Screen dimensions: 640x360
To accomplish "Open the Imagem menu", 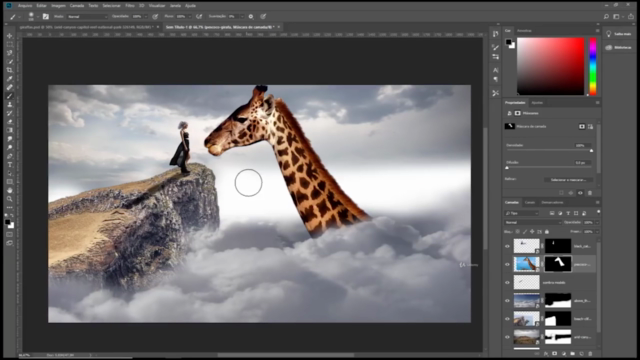I will 58,6.
